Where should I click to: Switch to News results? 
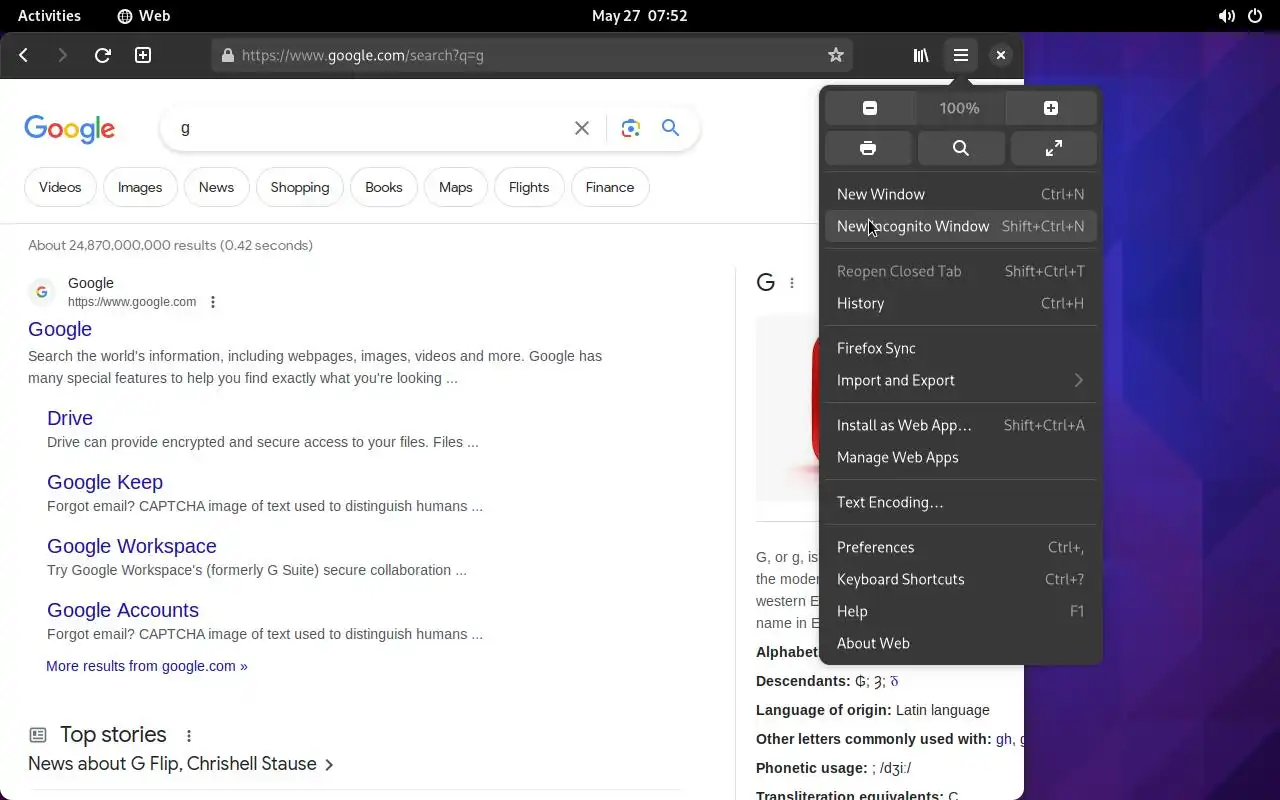point(216,187)
